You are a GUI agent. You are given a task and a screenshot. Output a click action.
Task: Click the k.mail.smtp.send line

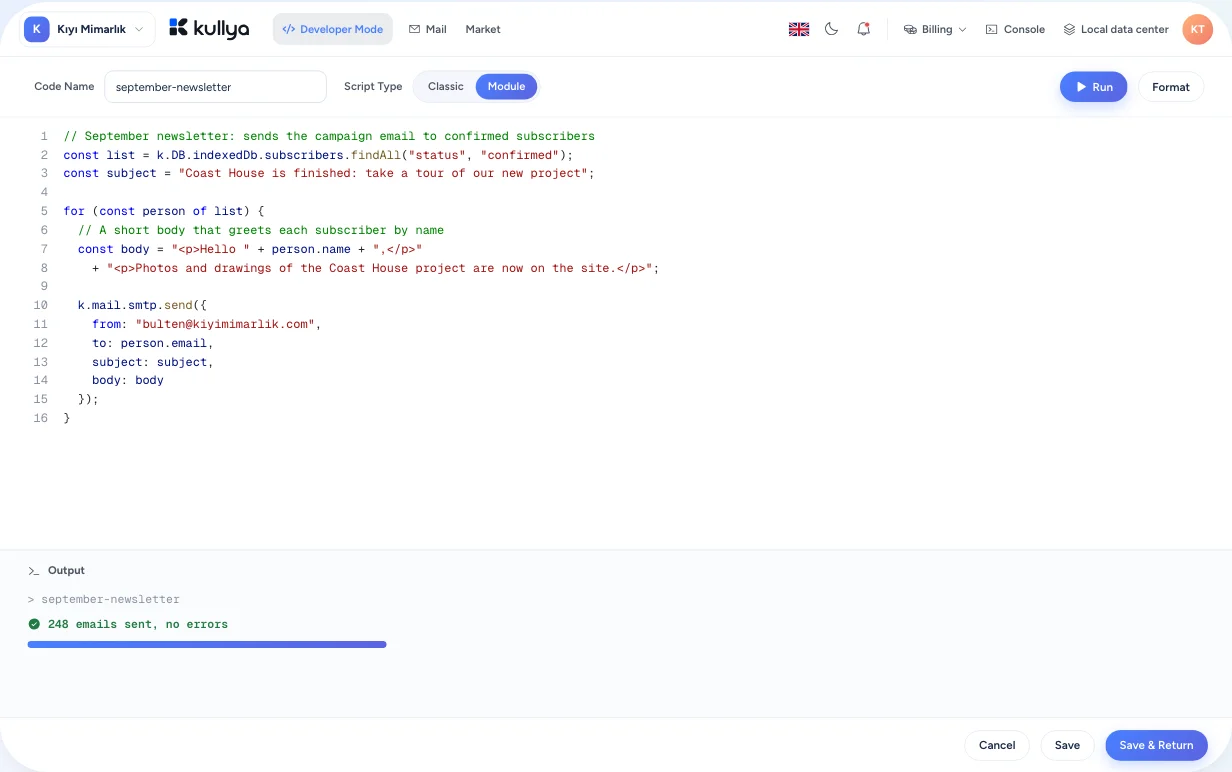pyautogui.click(x=142, y=305)
